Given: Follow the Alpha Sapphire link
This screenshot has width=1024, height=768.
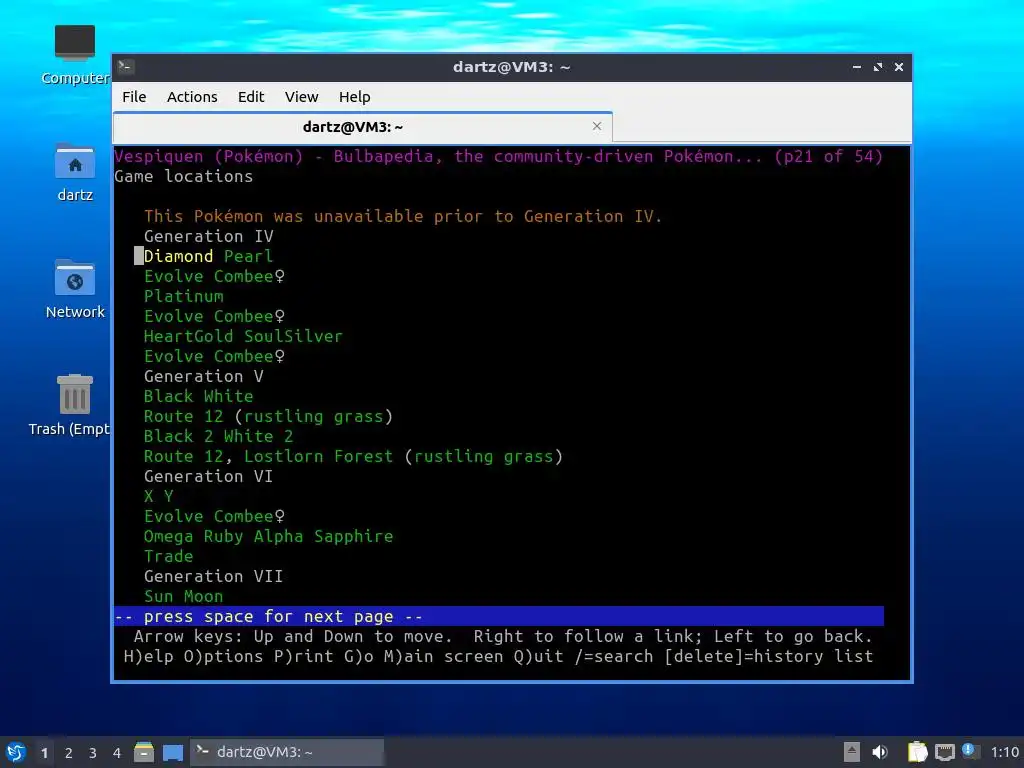Looking at the screenshot, I should (x=323, y=536).
